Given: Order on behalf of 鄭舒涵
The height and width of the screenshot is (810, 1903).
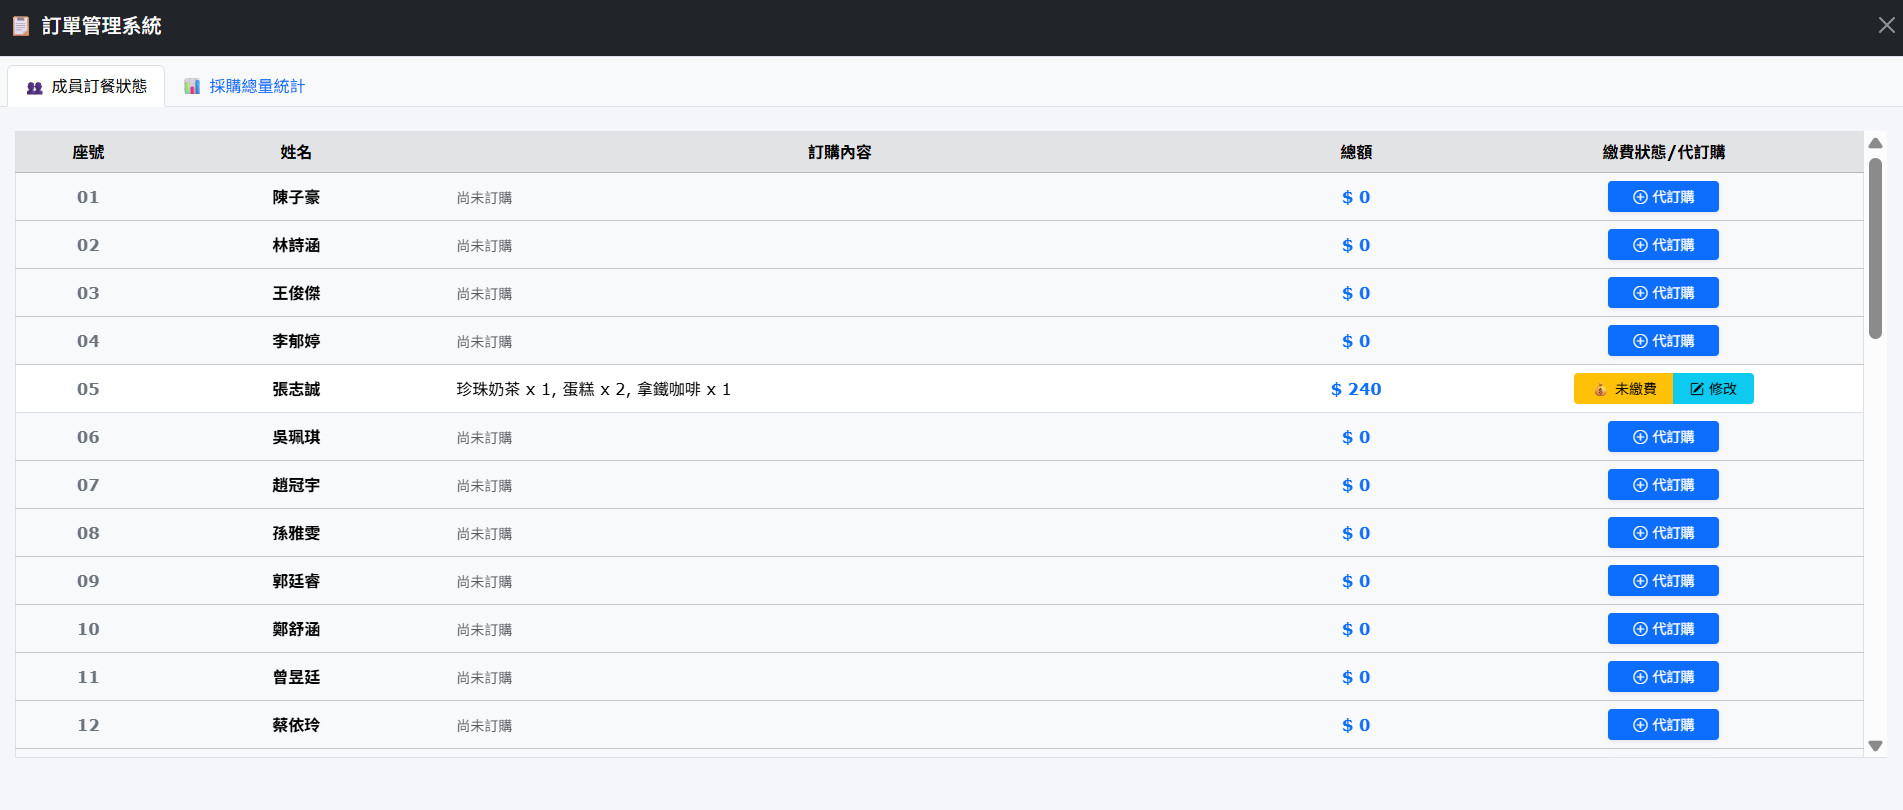Looking at the screenshot, I should coord(1662,629).
